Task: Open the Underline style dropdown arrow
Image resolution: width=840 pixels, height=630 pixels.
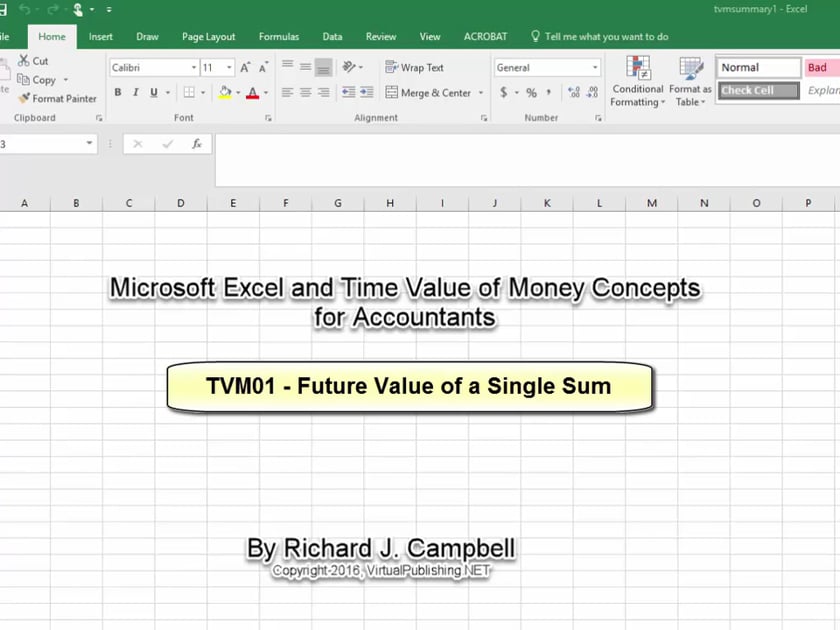Action: pos(168,92)
